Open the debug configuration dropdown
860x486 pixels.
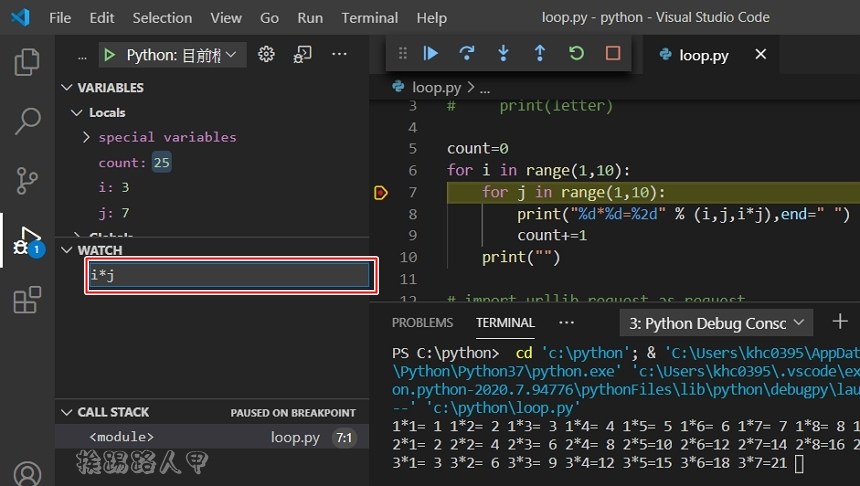[172, 55]
